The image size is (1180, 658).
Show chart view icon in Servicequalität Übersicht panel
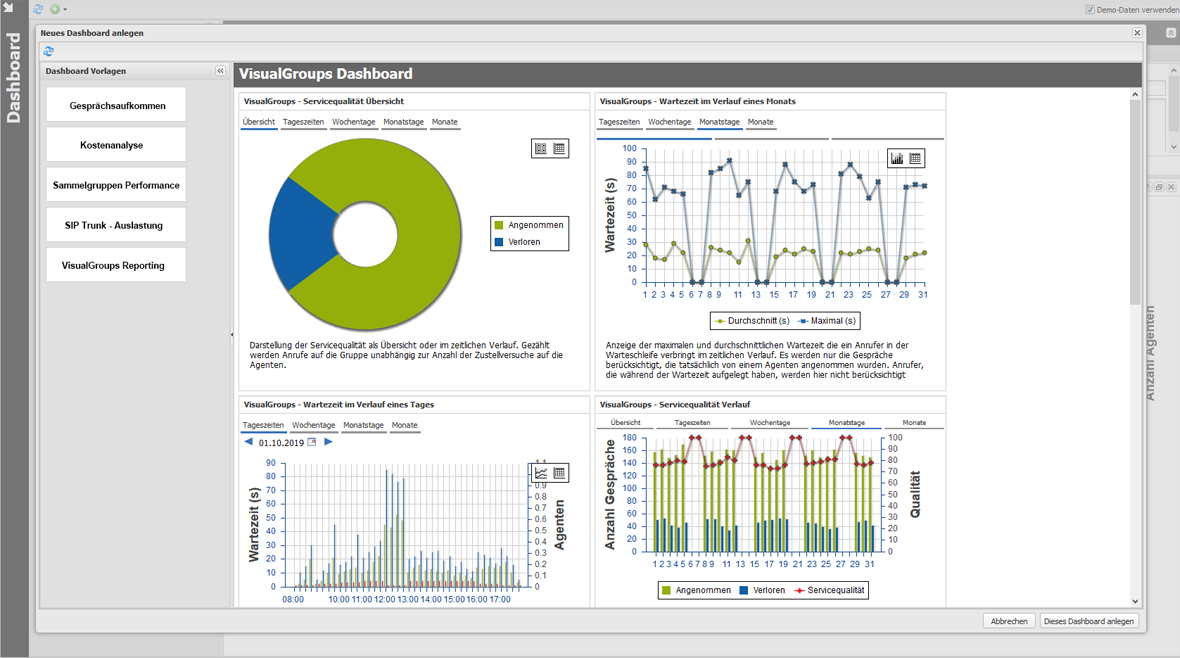point(540,148)
